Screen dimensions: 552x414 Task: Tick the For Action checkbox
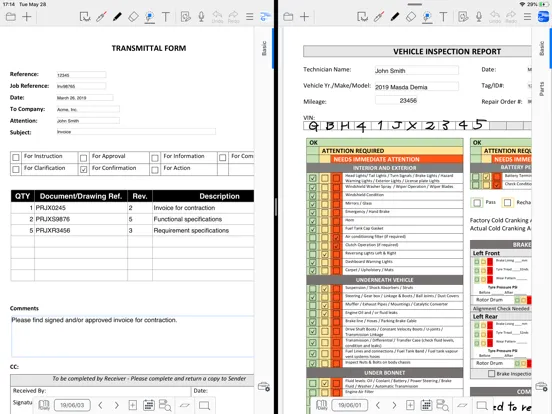pyautogui.click(x=155, y=170)
